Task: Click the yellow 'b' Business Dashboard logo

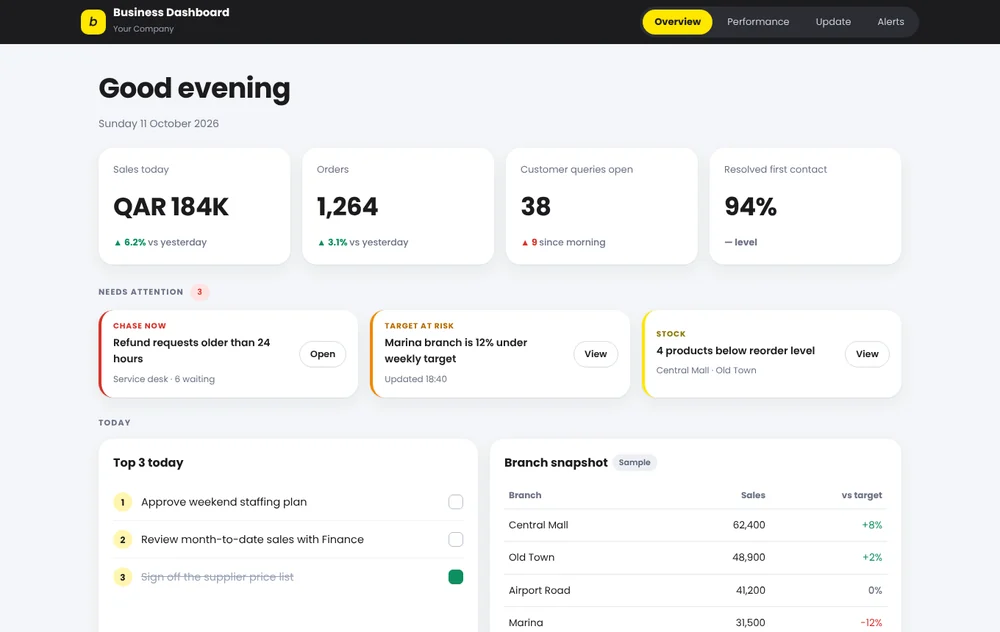Action: tap(93, 22)
